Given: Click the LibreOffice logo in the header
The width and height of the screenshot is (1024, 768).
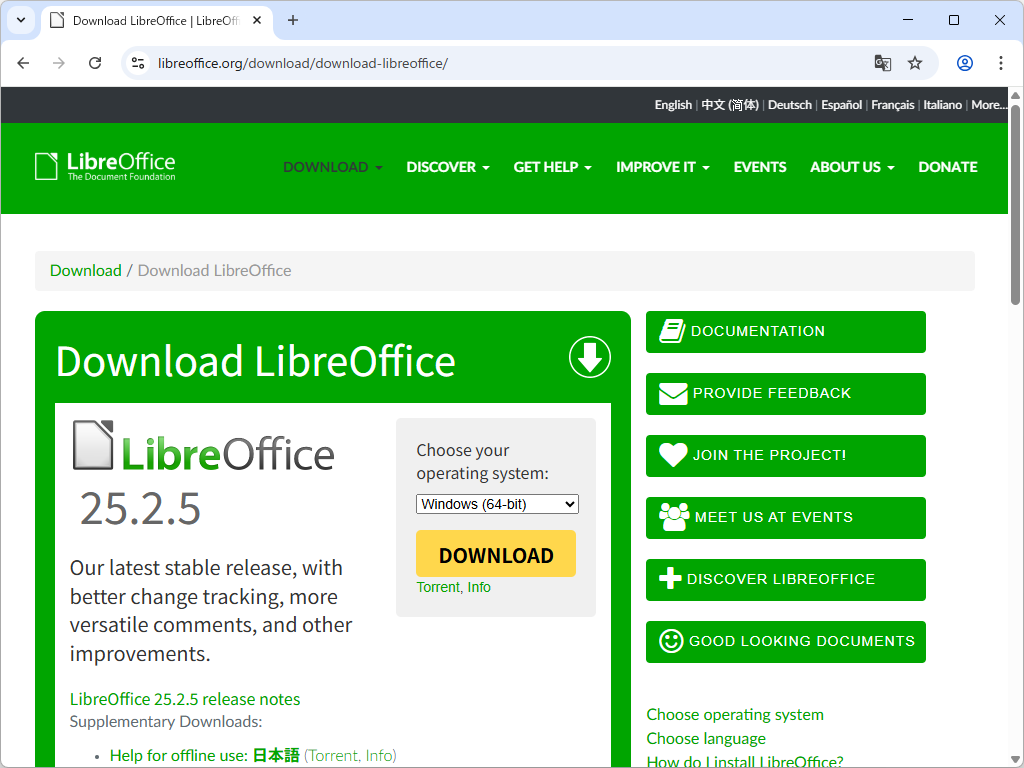Looking at the screenshot, I should (x=104, y=166).
